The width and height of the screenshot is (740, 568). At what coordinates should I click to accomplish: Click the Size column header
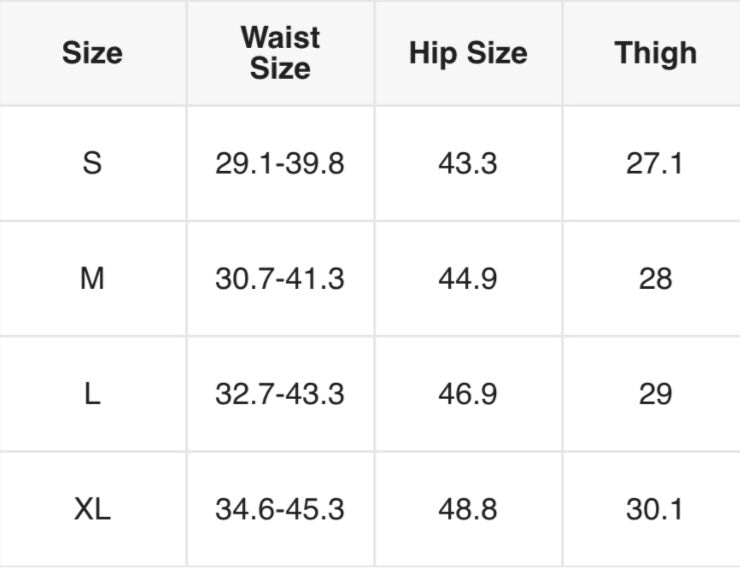click(92, 53)
